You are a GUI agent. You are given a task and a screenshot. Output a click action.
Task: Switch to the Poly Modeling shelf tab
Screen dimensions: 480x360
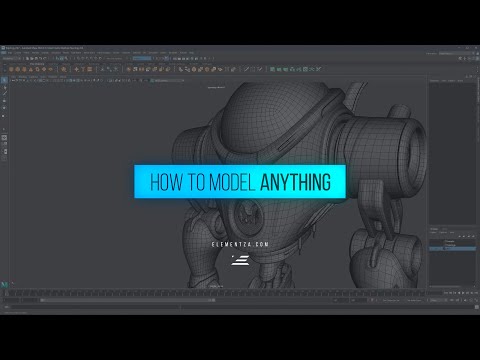click(37, 64)
